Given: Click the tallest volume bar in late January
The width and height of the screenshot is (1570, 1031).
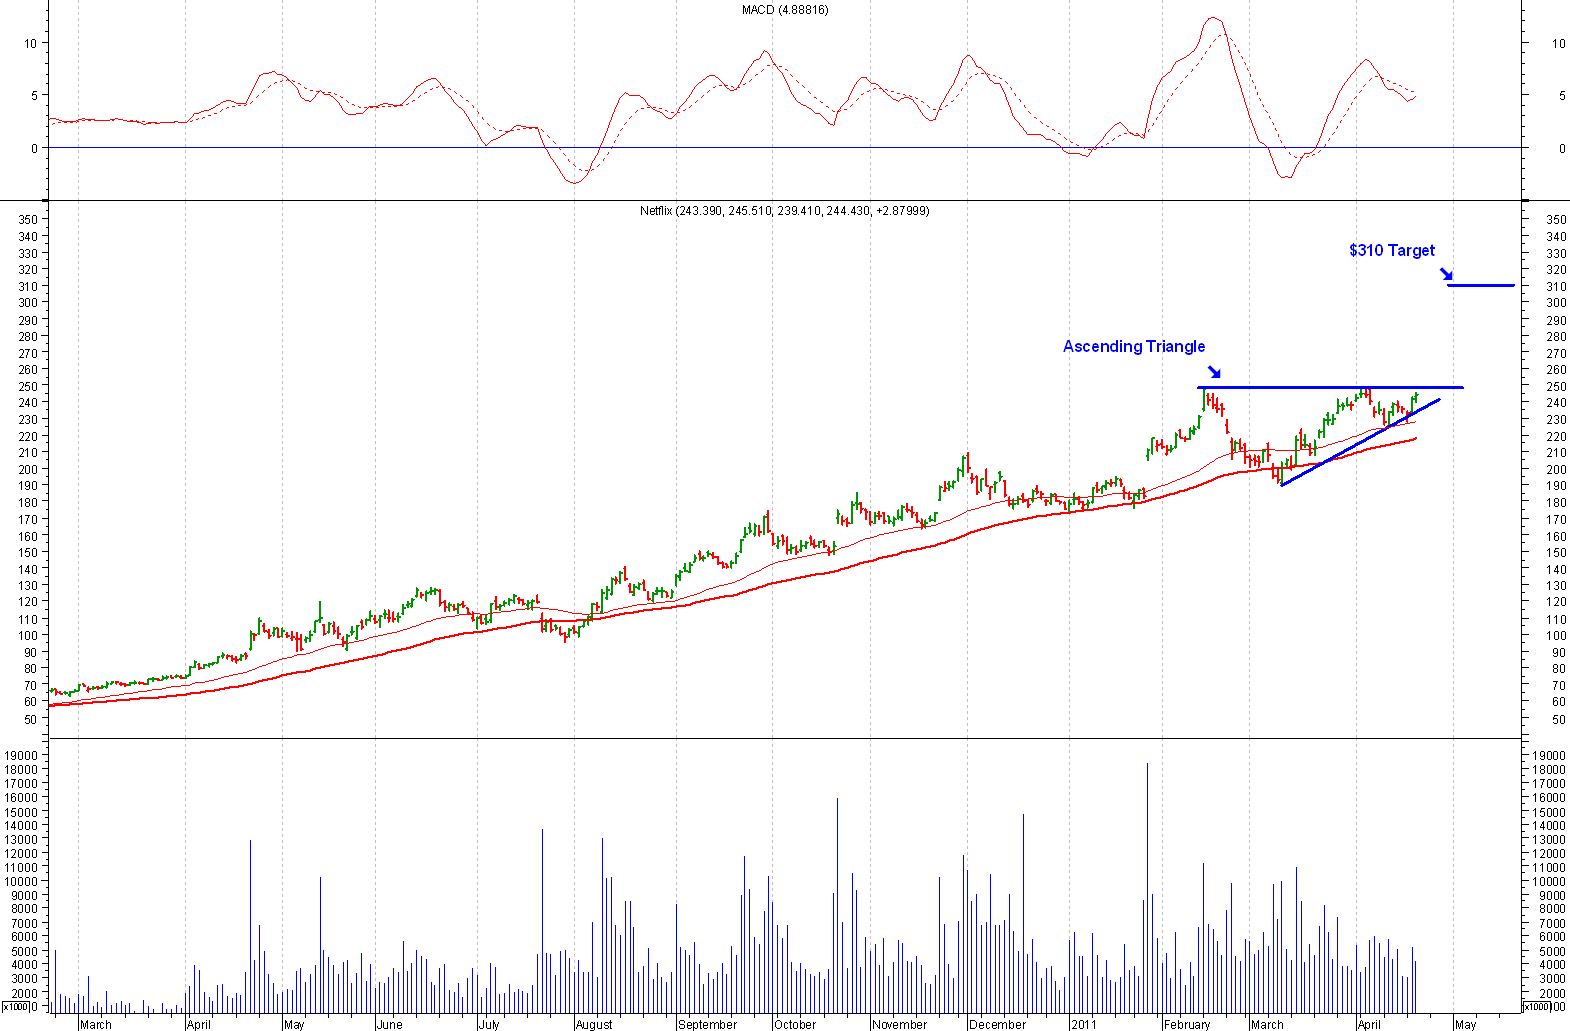Looking at the screenshot, I should click(x=1147, y=880).
